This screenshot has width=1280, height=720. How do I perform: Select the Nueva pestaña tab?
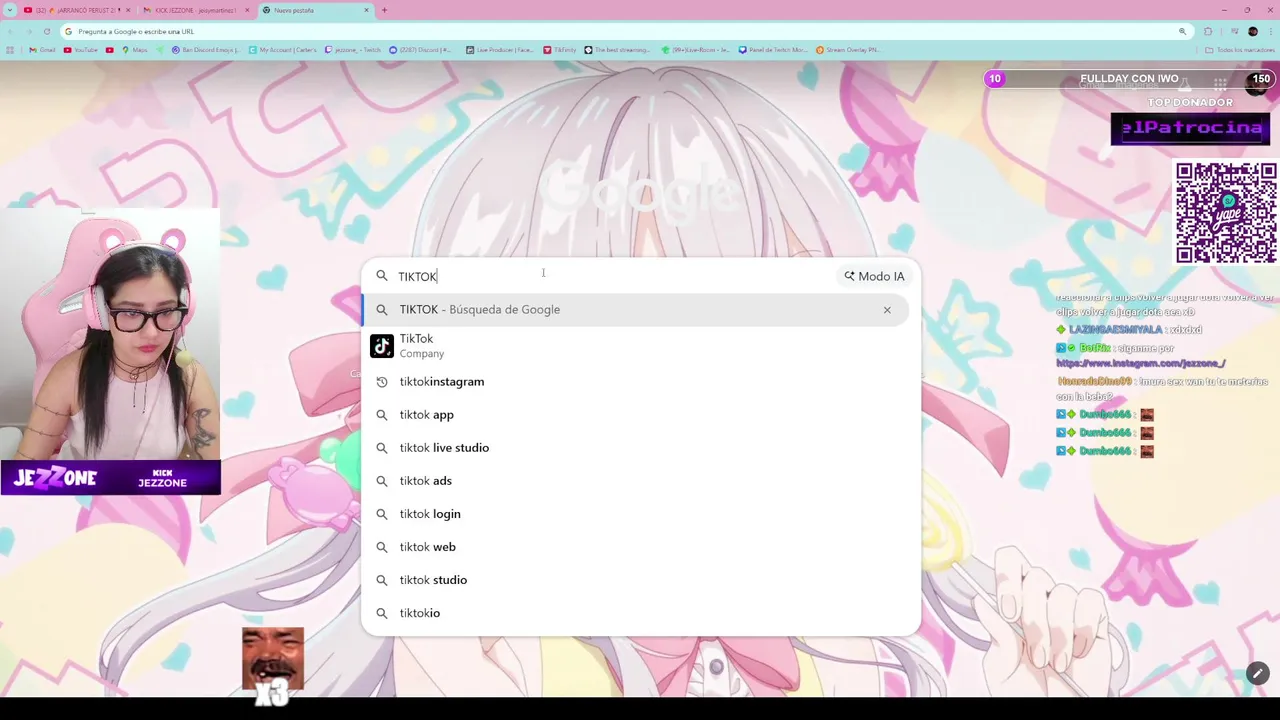316,10
